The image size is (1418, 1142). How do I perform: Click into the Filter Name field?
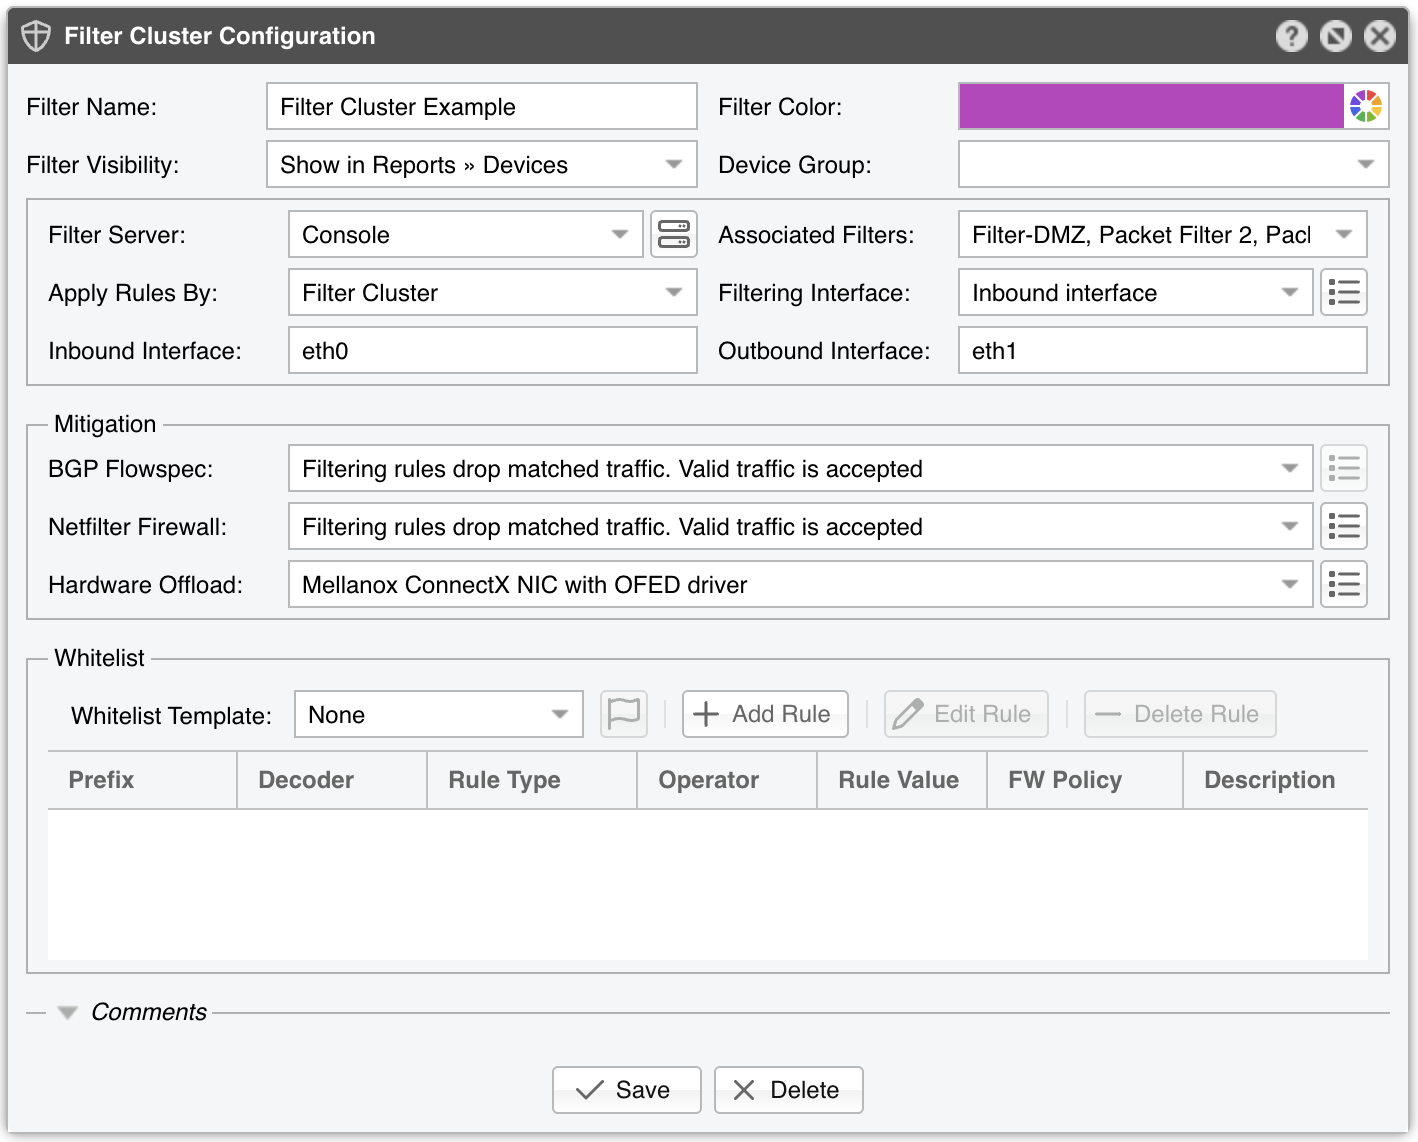pyautogui.click(x=482, y=106)
